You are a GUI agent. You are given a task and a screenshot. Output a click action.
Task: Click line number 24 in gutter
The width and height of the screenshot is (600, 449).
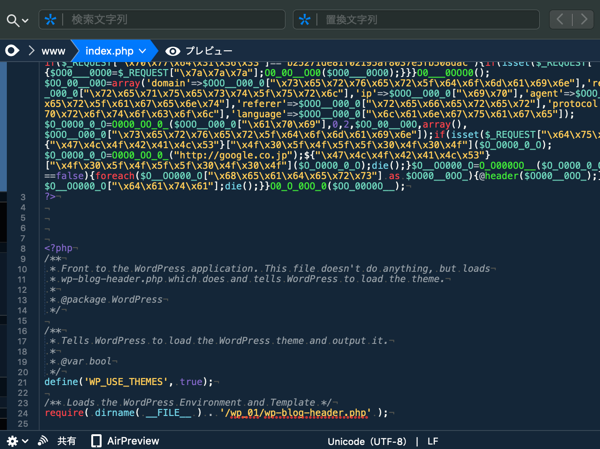[x=22, y=413]
